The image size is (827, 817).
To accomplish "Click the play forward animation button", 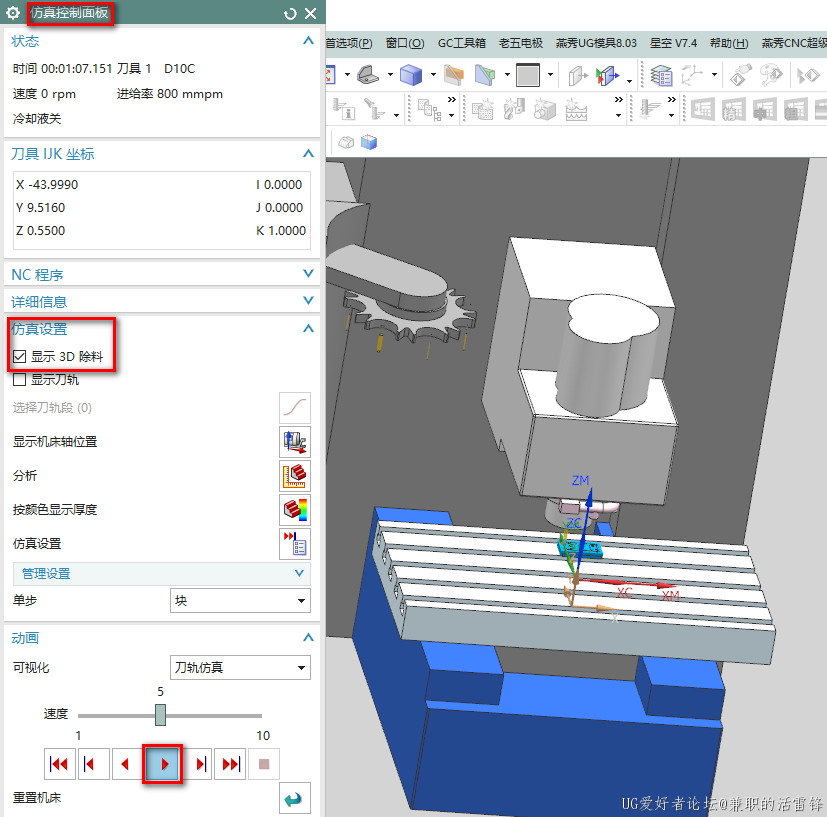I will [x=162, y=765].
